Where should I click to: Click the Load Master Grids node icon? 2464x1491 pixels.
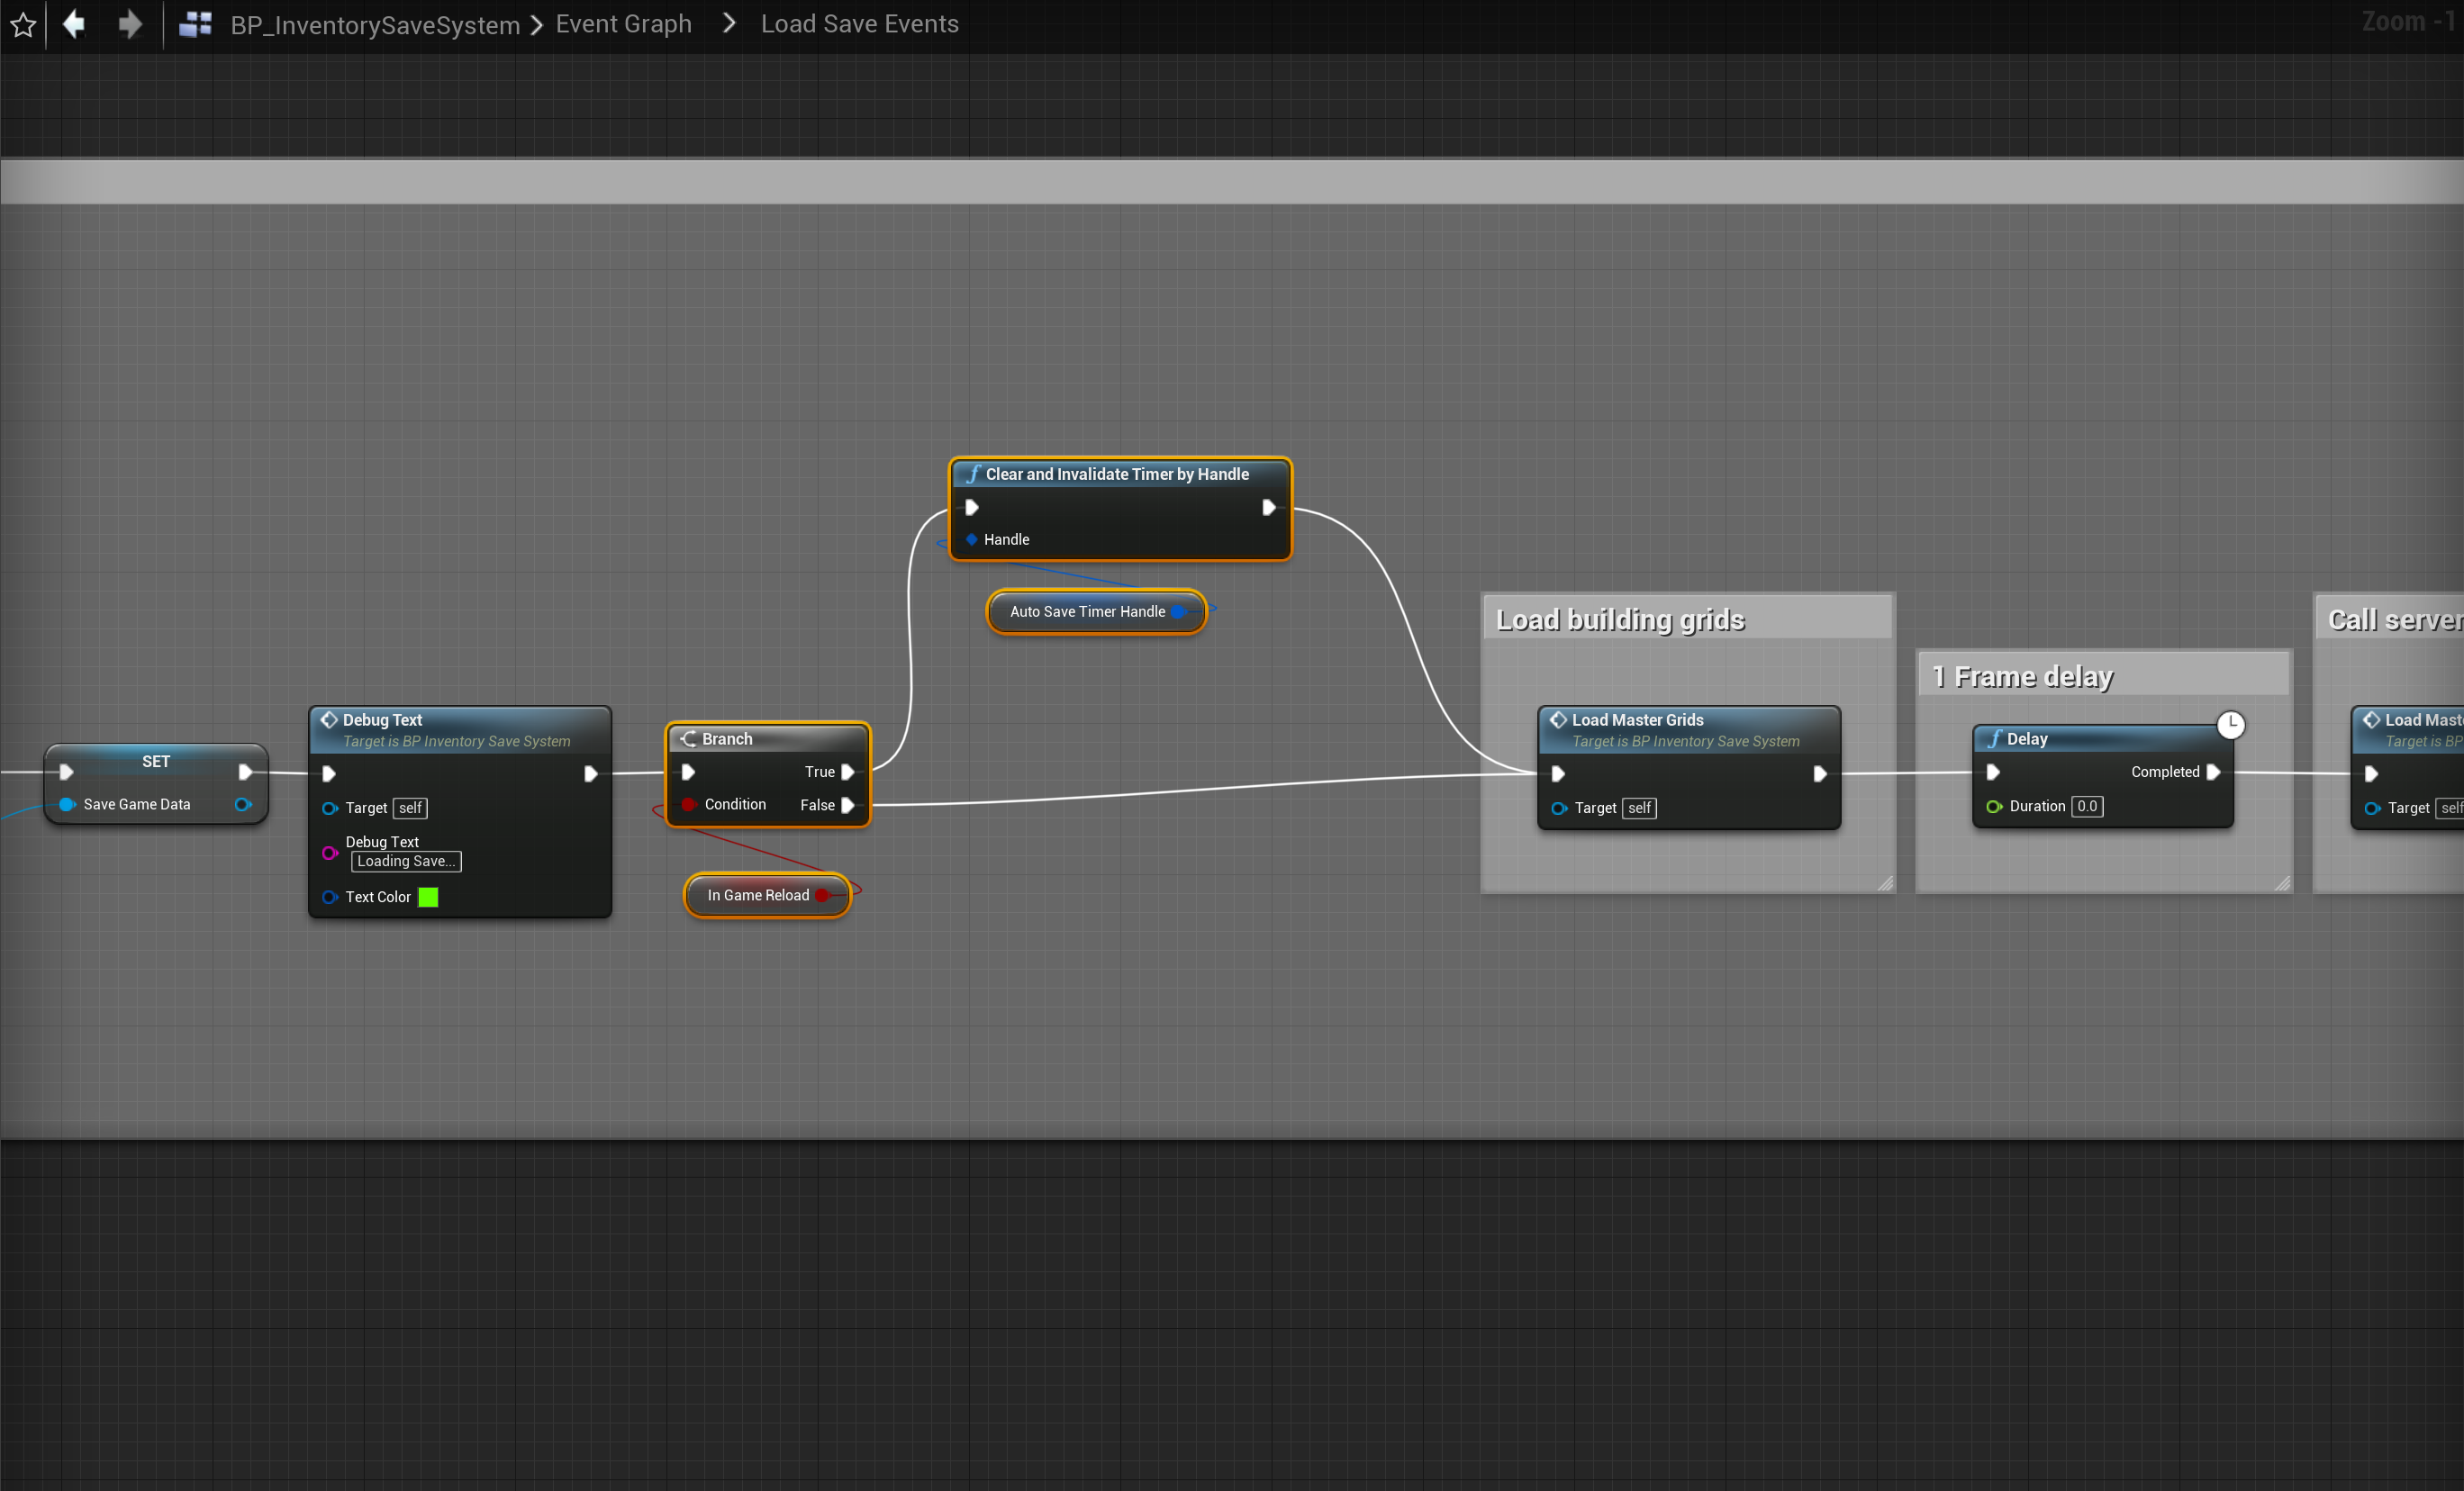[x=1558, y=720]
